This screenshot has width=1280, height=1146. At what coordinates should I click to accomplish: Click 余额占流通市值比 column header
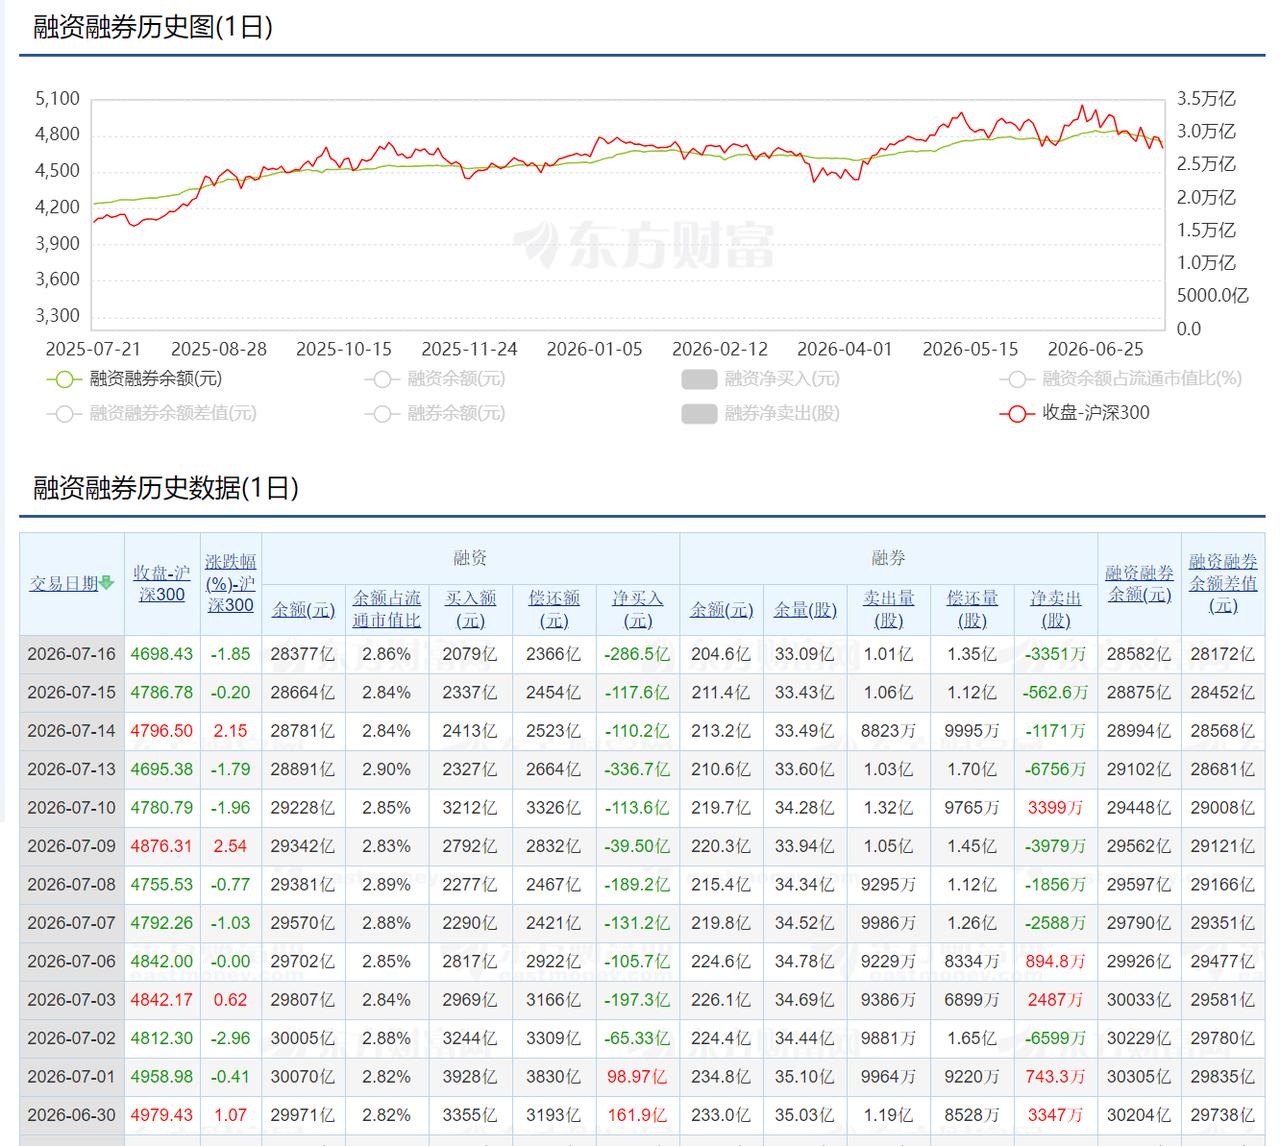386,608
